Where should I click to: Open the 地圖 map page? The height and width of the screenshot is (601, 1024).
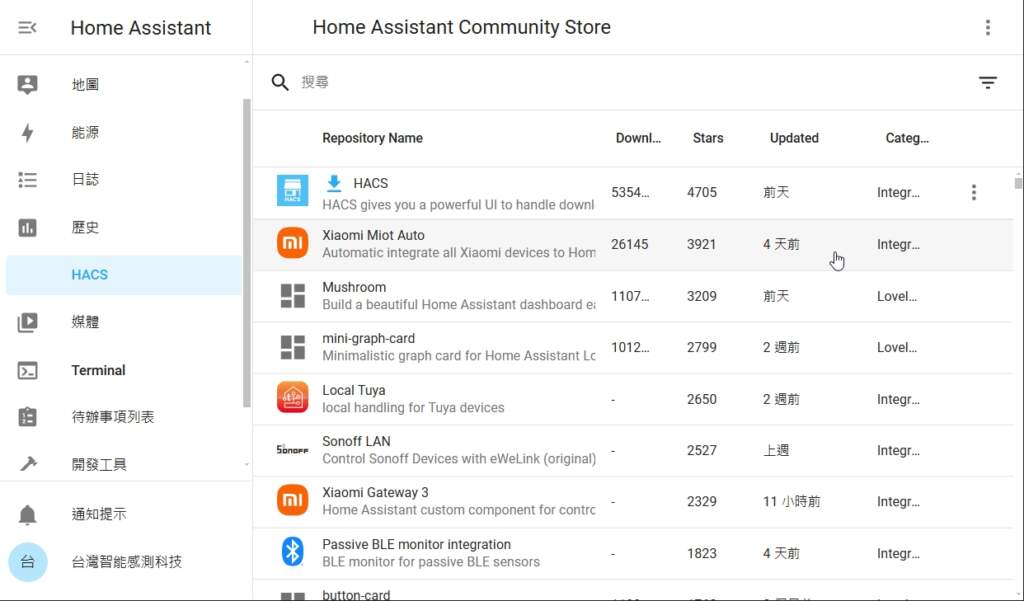click(x=85, y=85)
